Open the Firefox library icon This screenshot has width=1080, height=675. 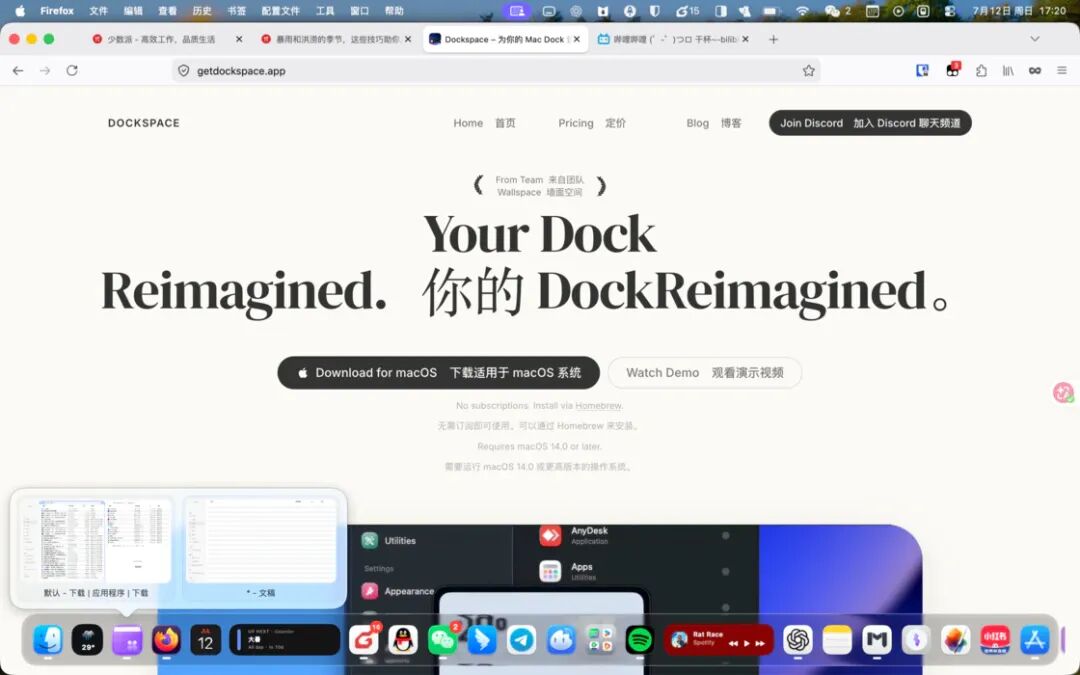point(1008,70)
